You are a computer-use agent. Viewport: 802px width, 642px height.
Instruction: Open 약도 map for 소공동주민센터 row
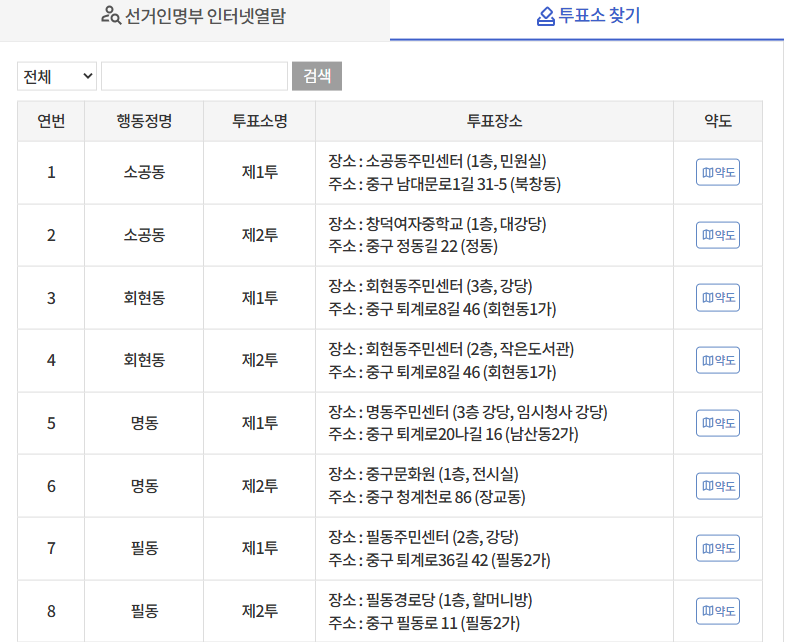(x=718, y=172)
